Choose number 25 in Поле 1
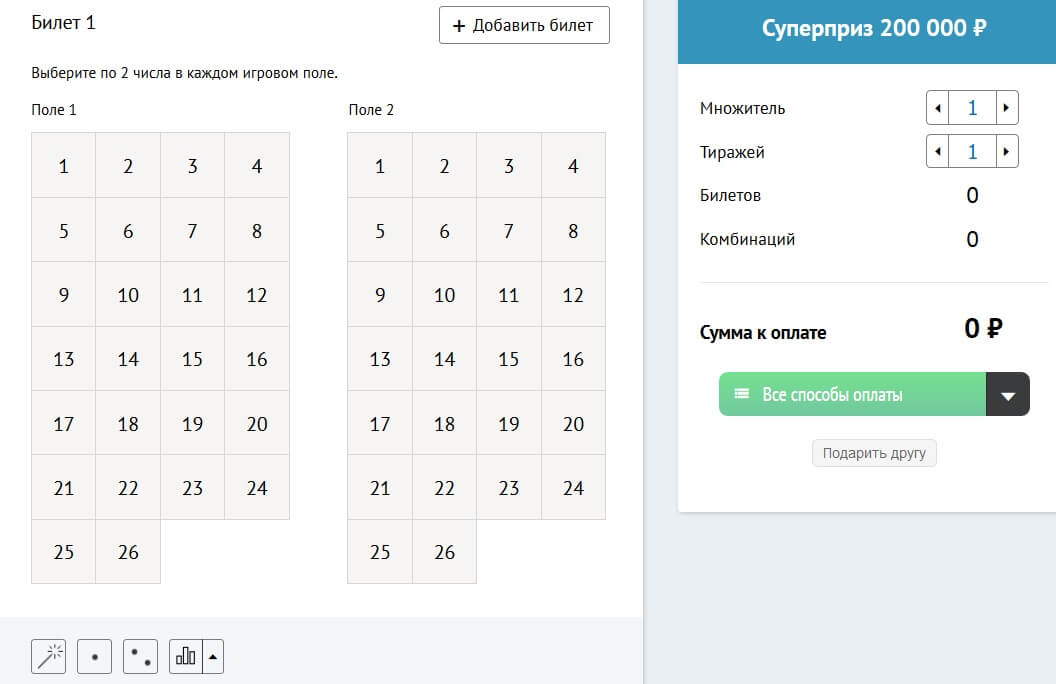The image size is (1056, 684). [x=63, y=551]
